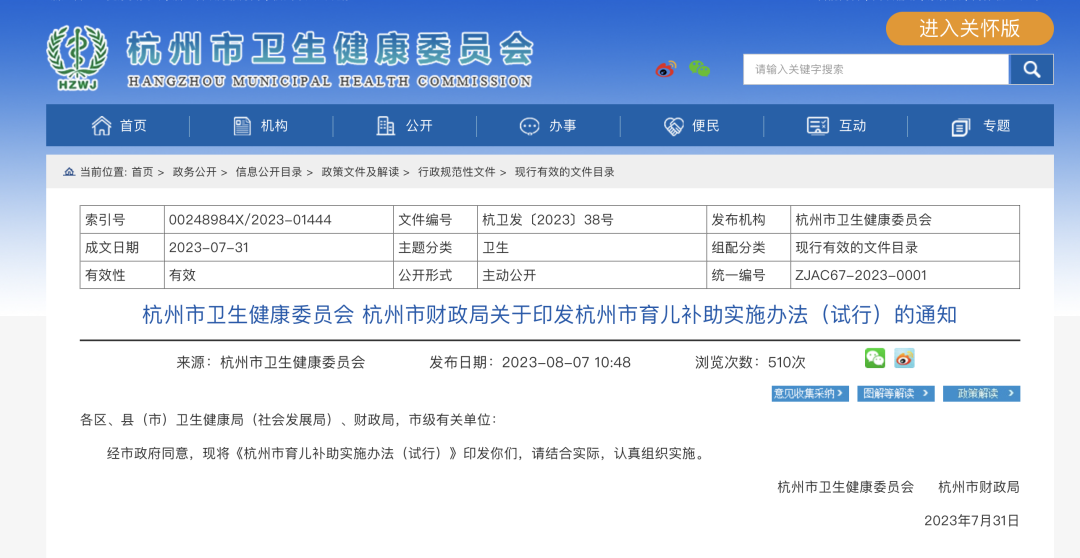Click the paragraph beginning 经市政府同意
This screenshot has width=1080, height=558.
pos(406,453)
